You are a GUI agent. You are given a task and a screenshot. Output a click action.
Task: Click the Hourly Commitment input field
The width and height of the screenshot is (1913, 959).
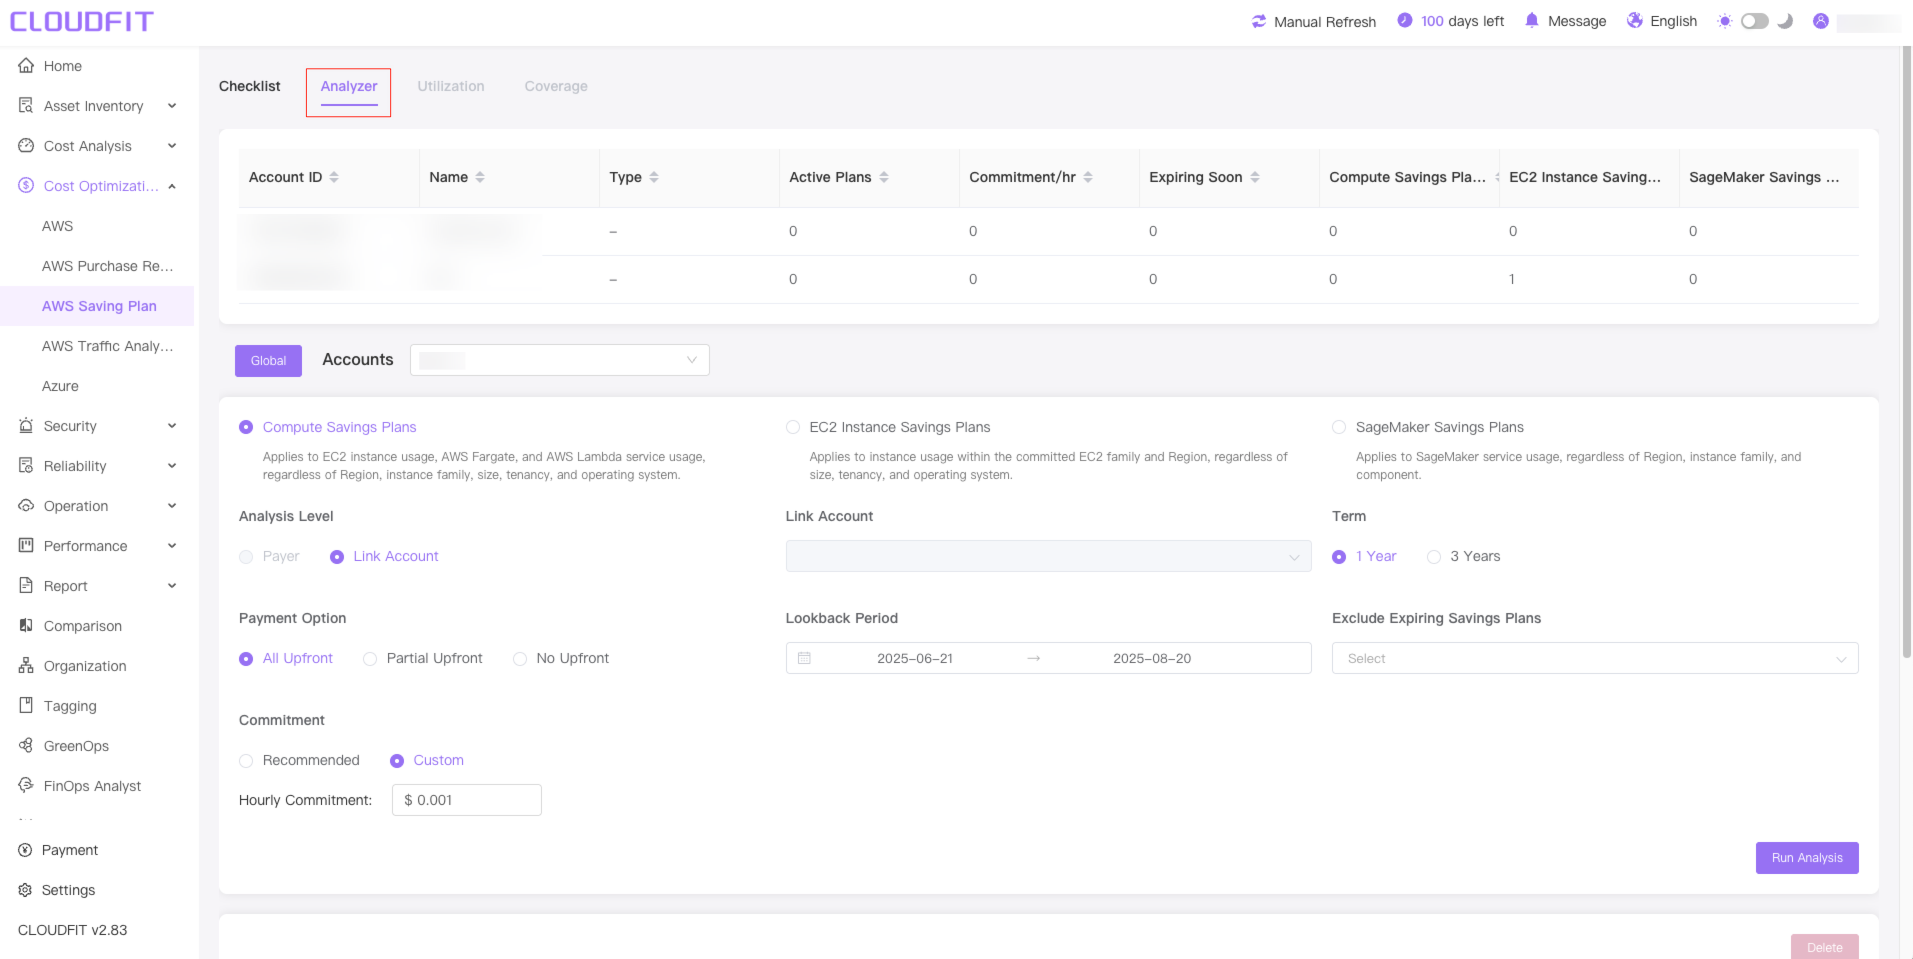point(467,800)
